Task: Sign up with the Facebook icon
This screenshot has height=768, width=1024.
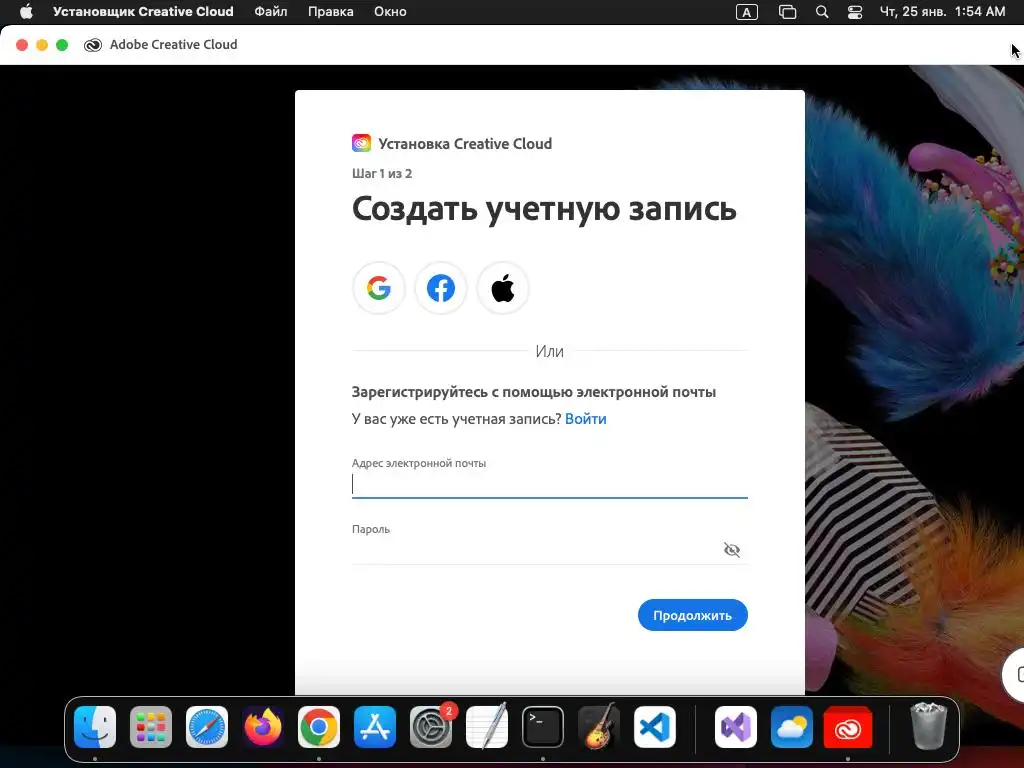Action: [441, 288]
